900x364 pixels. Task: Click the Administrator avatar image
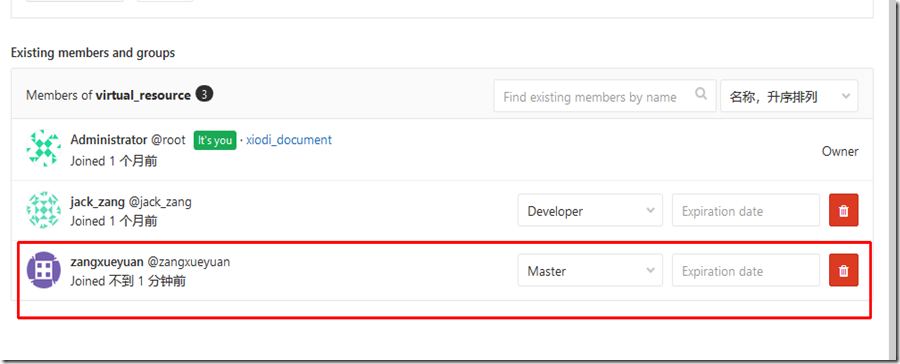click(x=44, y=149)
